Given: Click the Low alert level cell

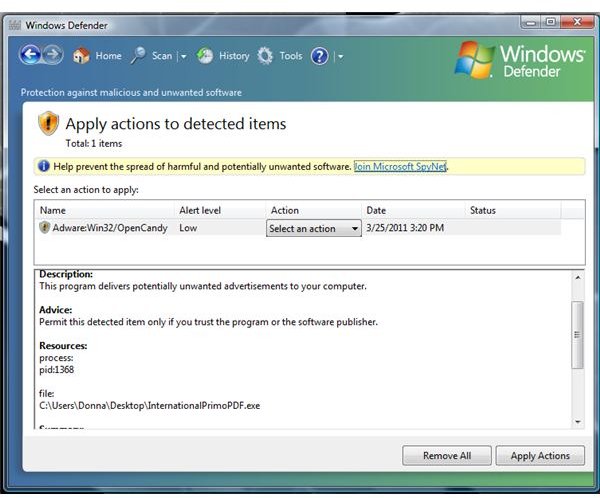Looking at the screenshot, I should pyautogui.click(x=188, y=228).
